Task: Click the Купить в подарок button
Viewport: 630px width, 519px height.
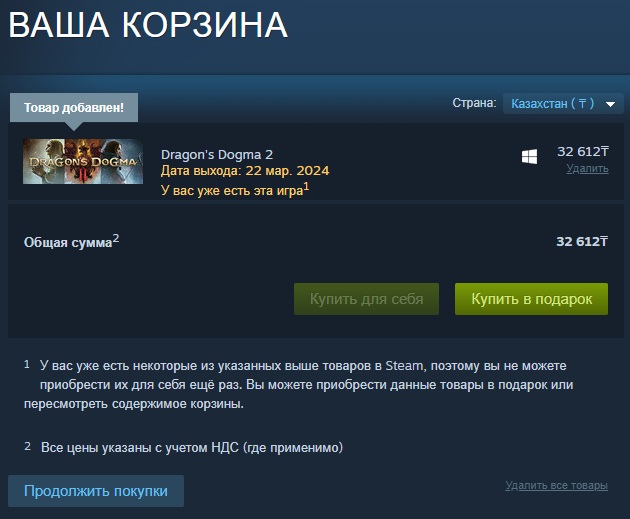Action: point(531,299)
